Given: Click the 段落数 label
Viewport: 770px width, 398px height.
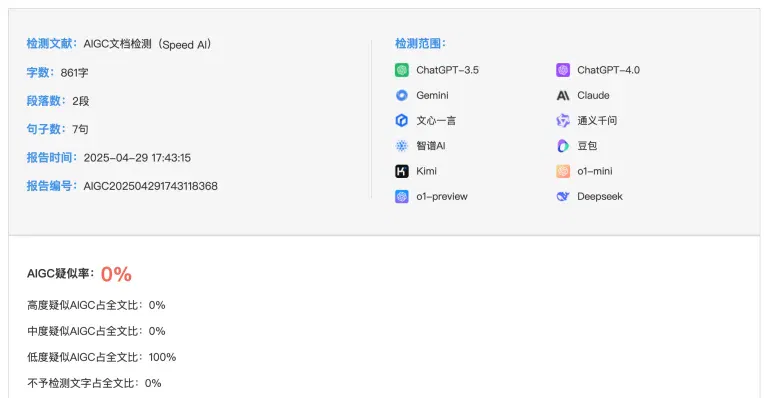Looking at the screenshot, I should pos(46,101).
